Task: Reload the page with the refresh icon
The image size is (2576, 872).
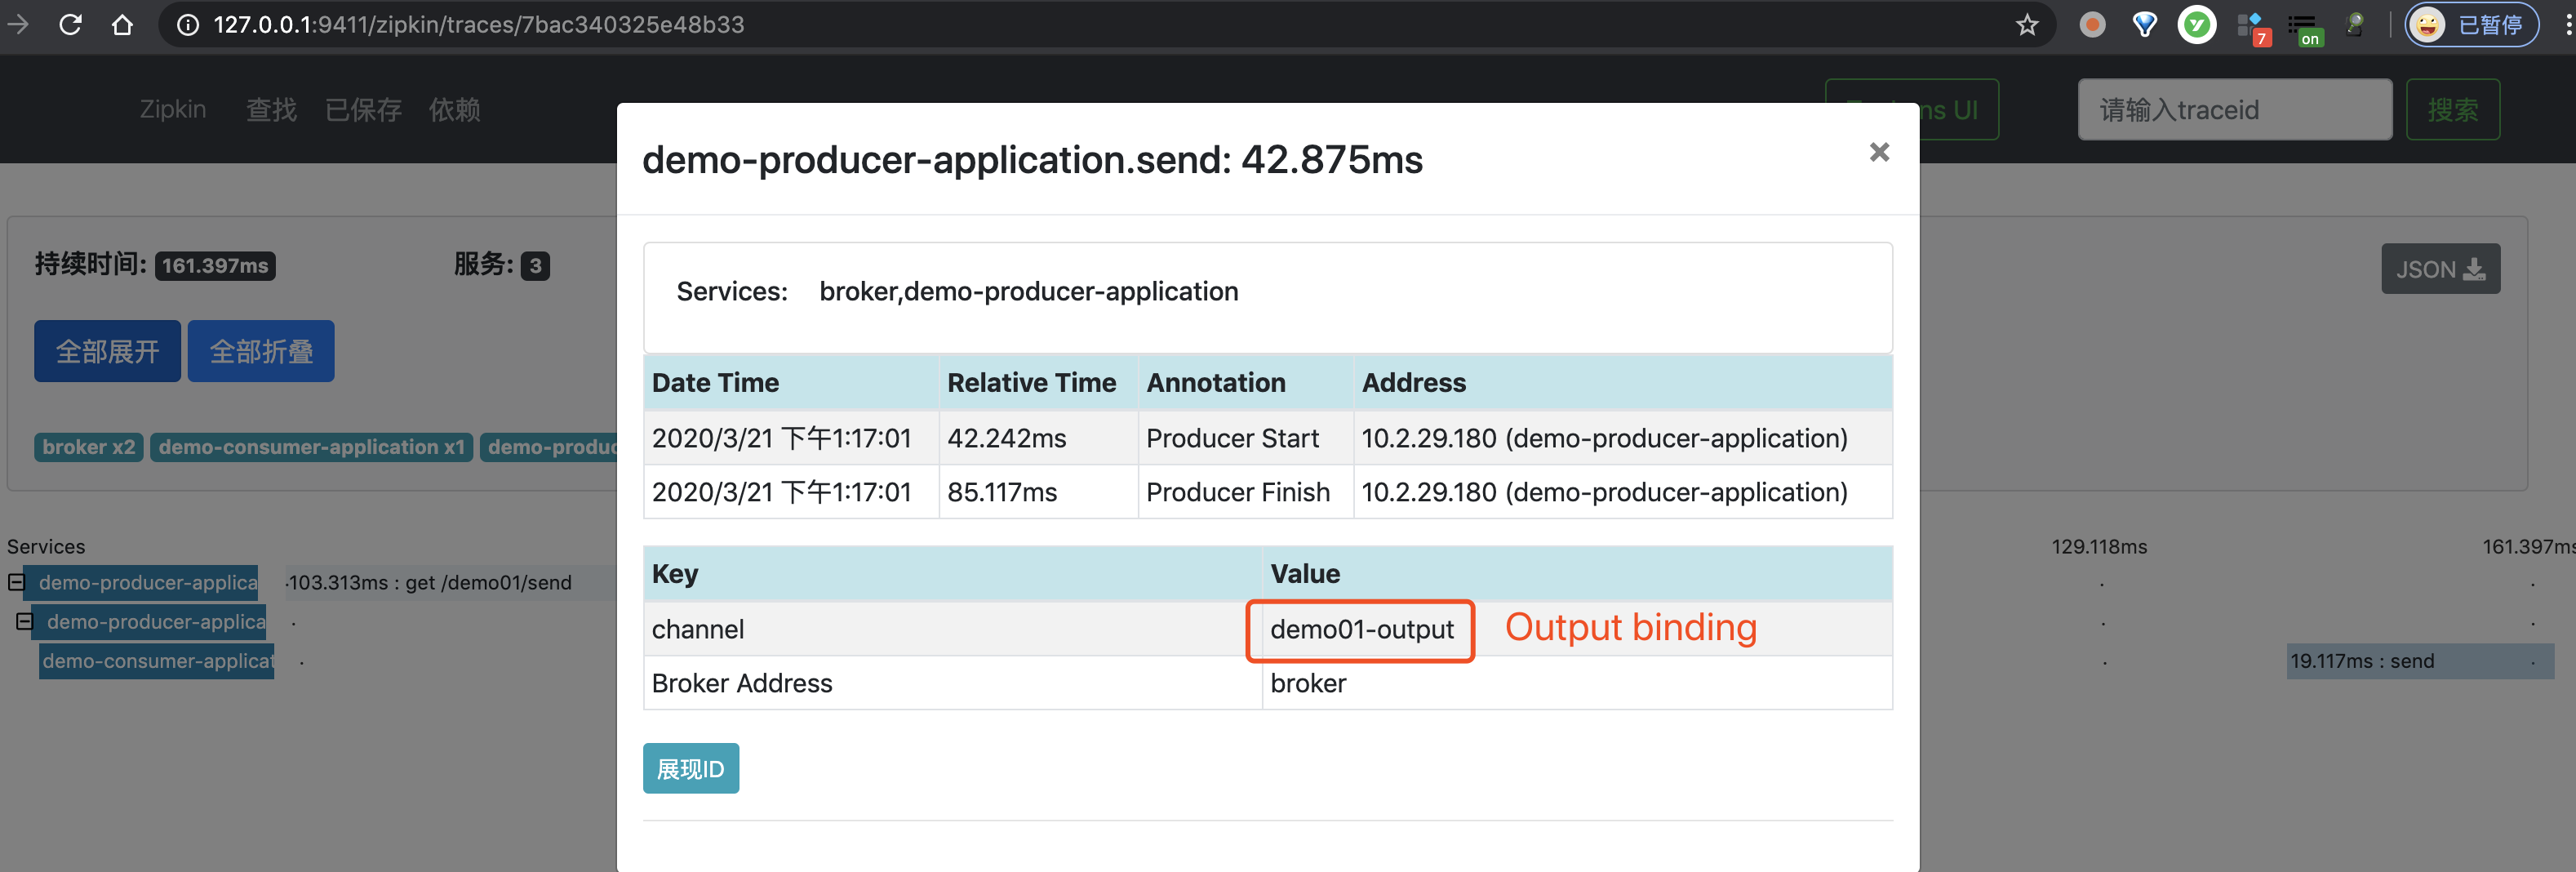Action: pos(70,25)
